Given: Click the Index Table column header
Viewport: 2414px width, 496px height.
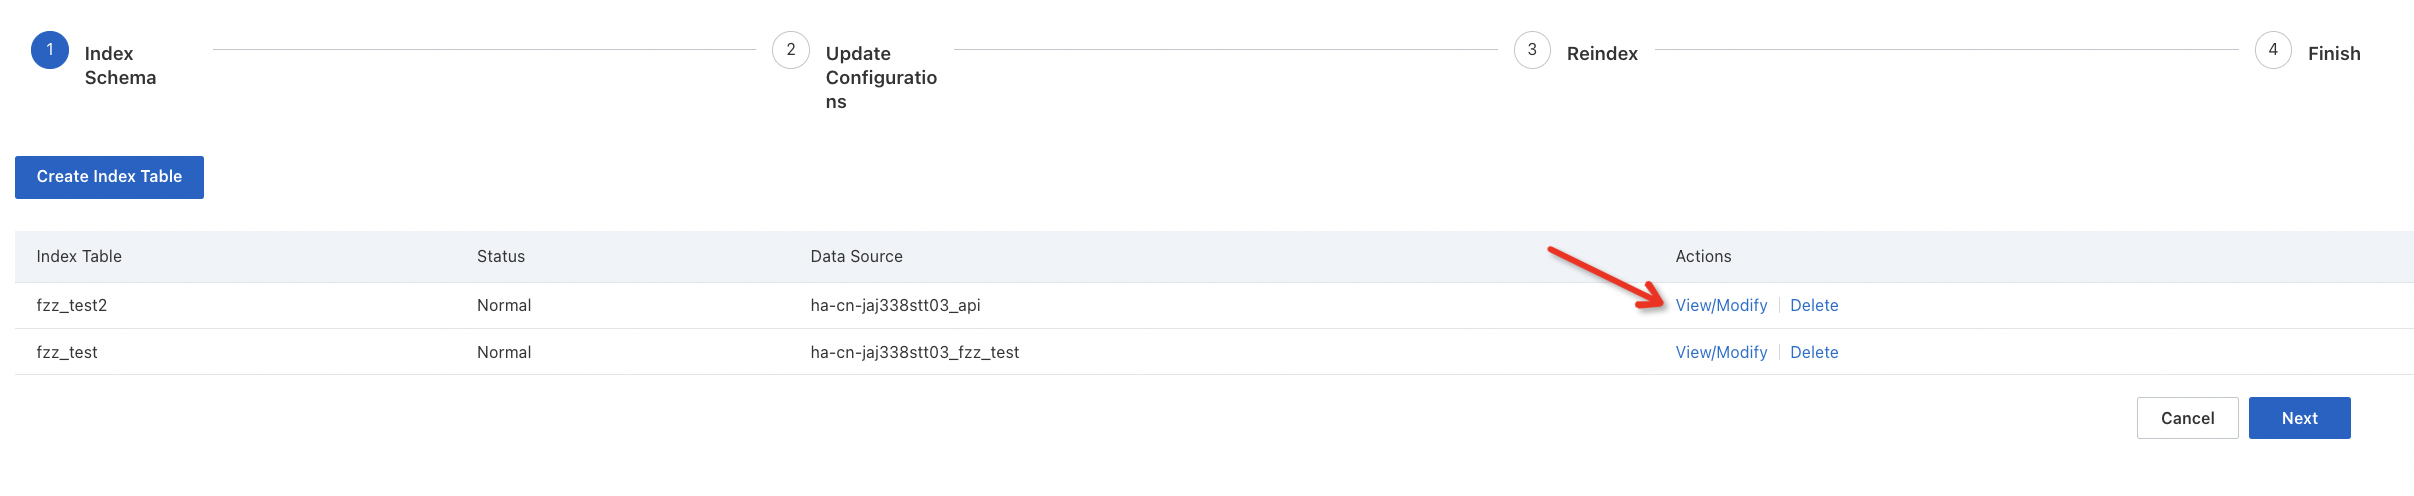Looking at the screenshot, I should coord(79,257).
